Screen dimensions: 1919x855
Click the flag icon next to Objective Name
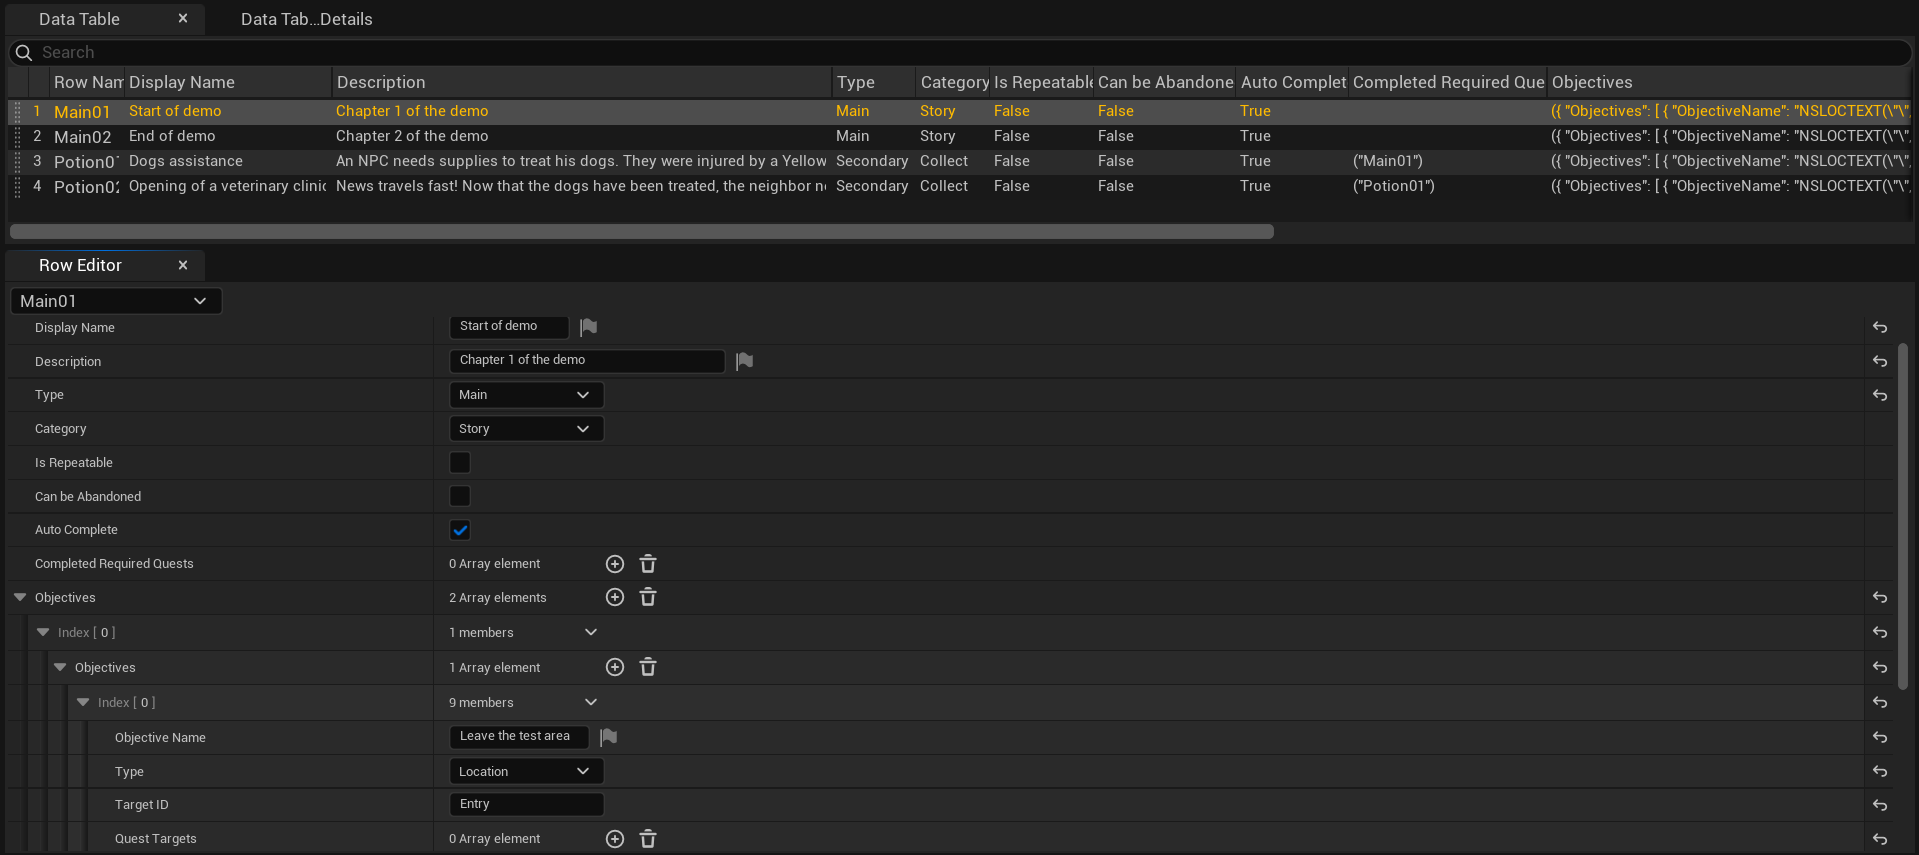click(x=608, y=737)
